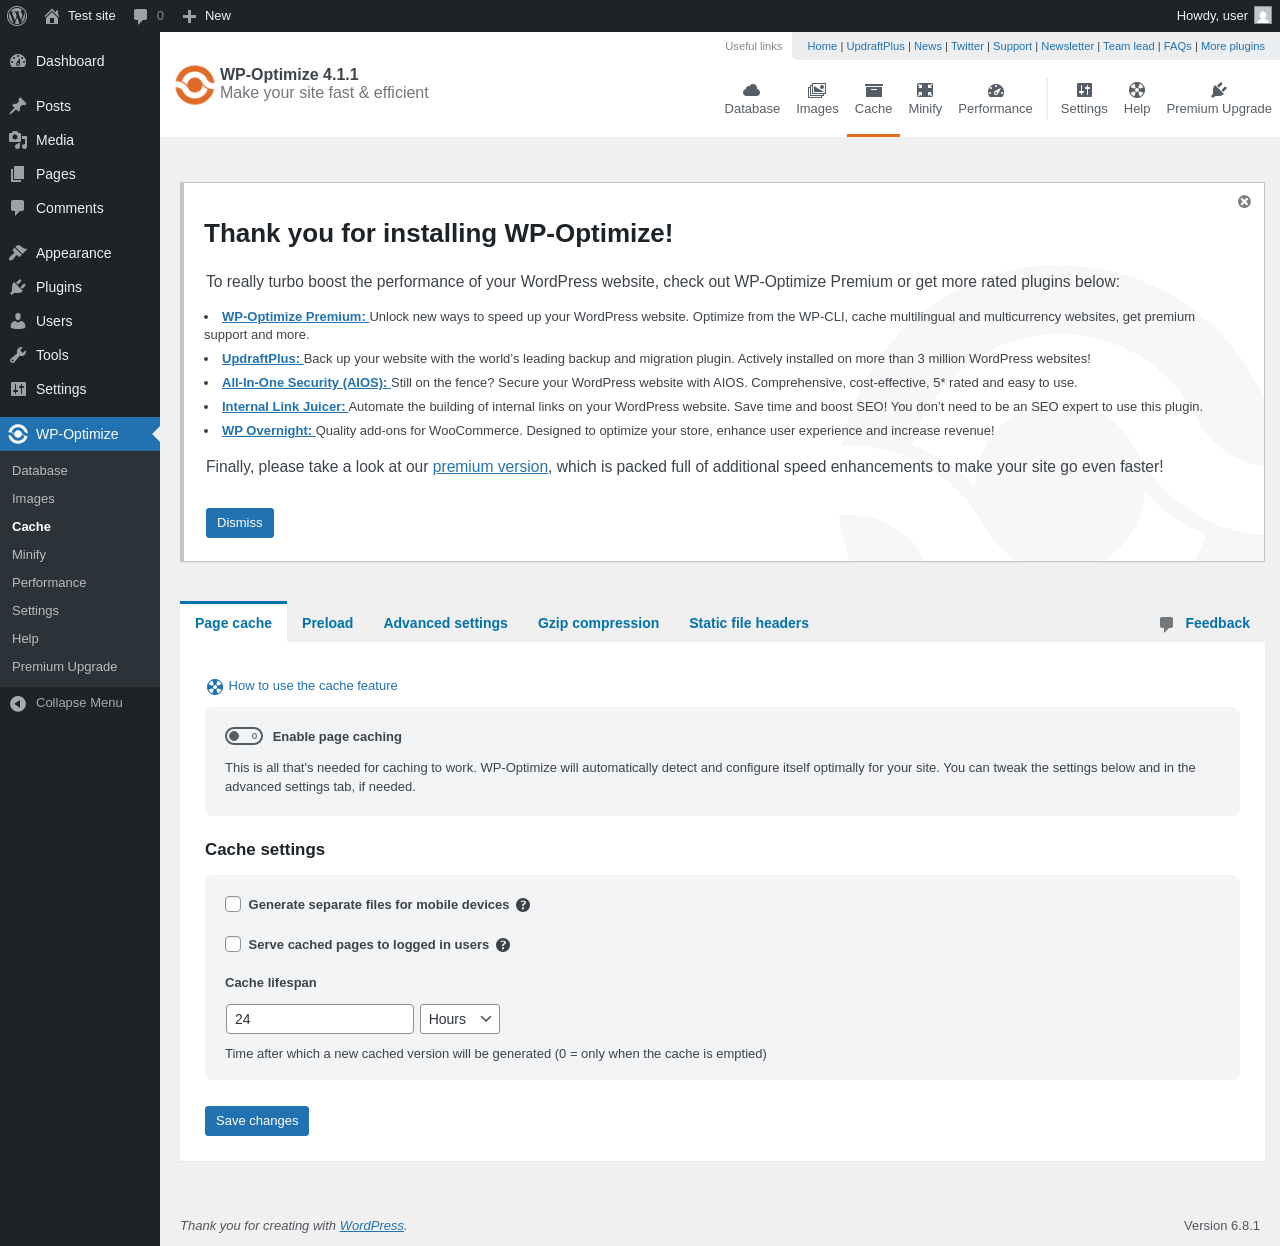Save changes to cache settings
Screen dimensions: 1280x1246
point(257,1121)
